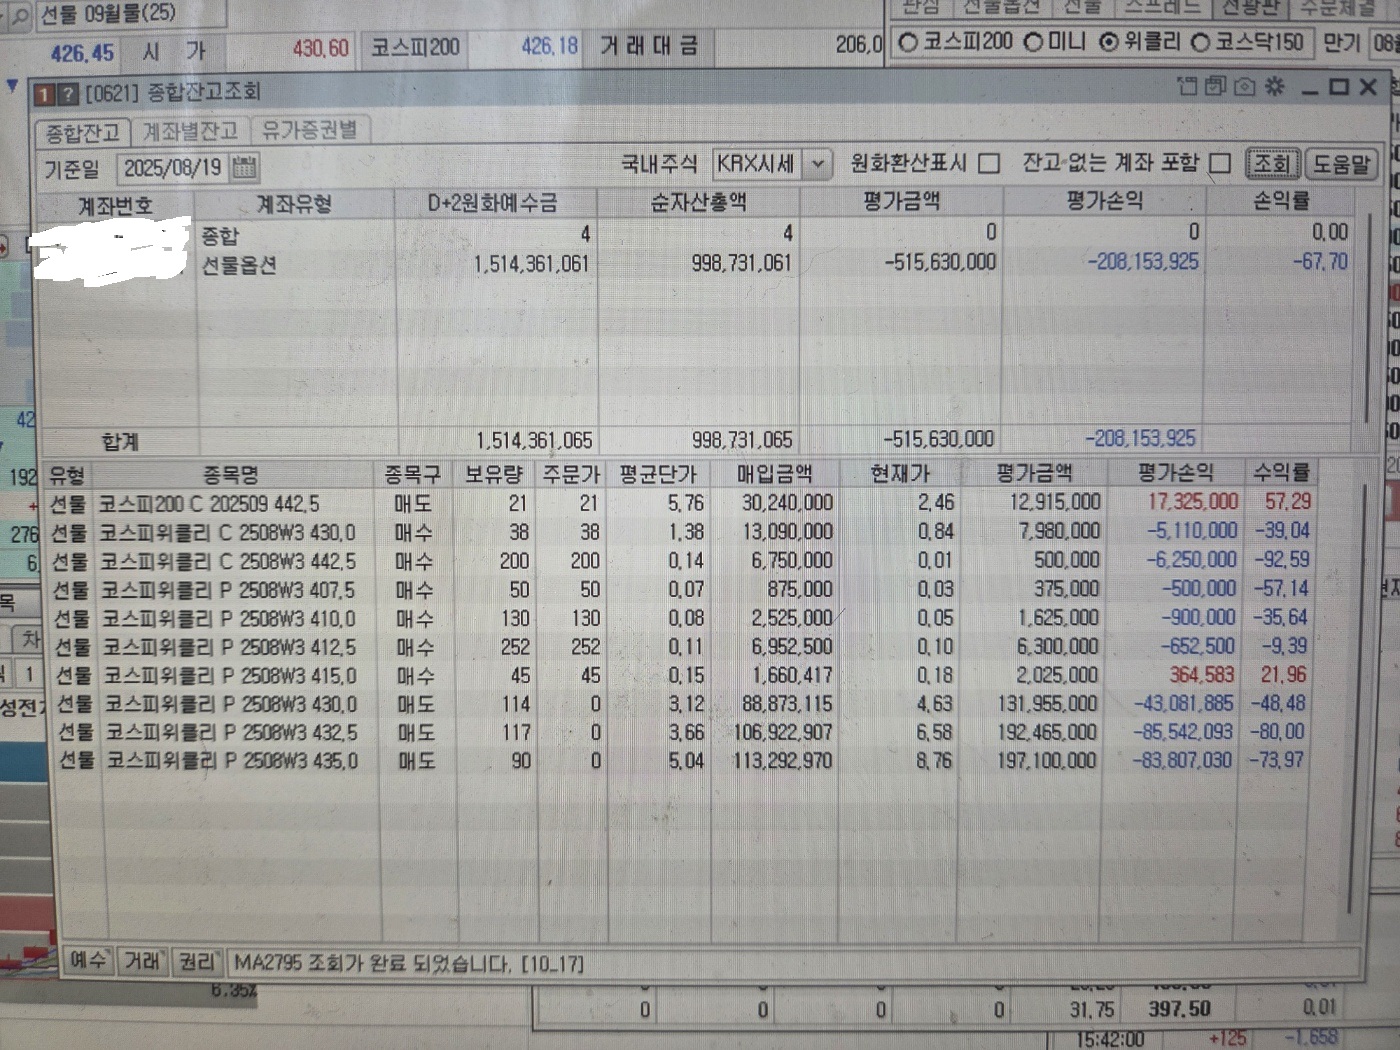1400x1050 pixels.
Task: Select the 미니 radio button
Action: [1034, 43]
